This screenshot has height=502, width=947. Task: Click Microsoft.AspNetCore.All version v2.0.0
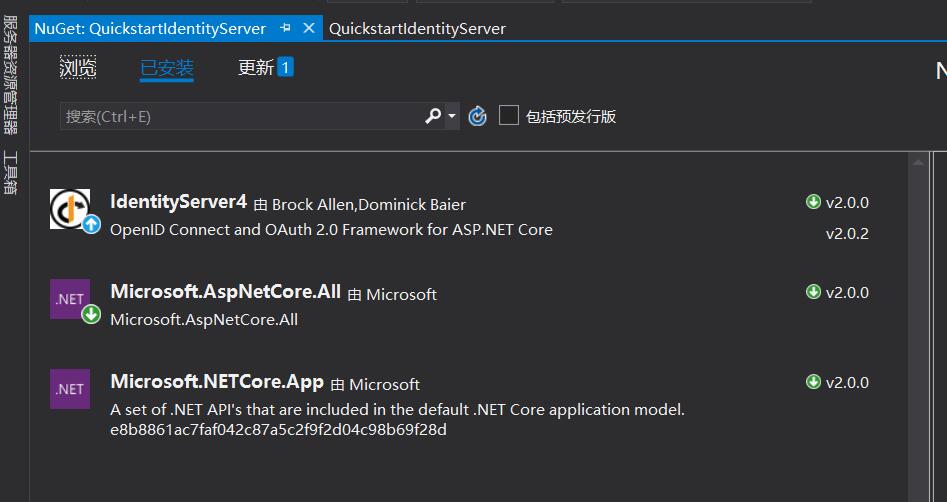(x=847, y=292)
